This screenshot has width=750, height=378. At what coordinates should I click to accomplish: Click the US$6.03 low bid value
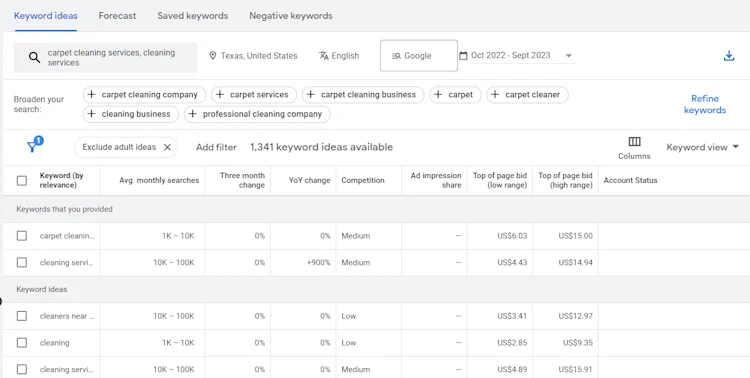click(x=512, y=236)
